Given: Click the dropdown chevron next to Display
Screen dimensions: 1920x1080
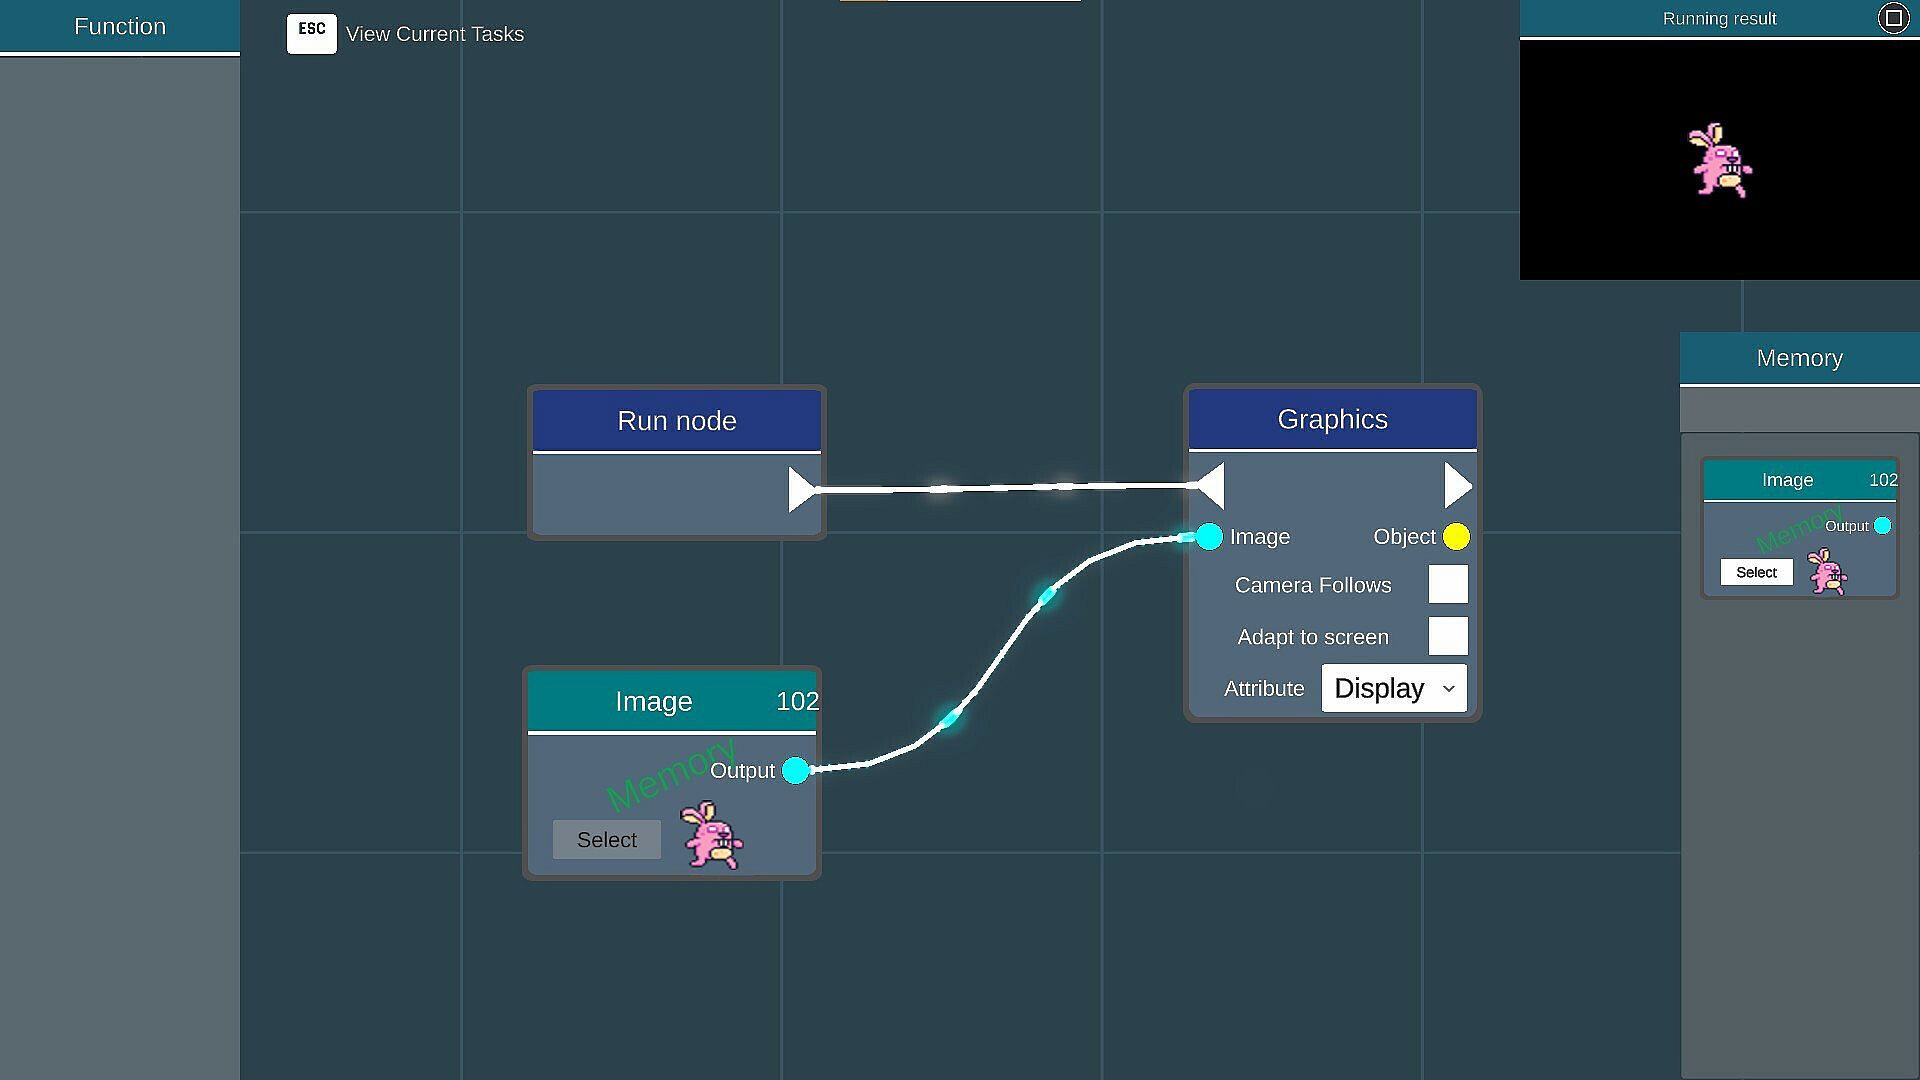Looking at the screenshot, I should point(1448,689).
